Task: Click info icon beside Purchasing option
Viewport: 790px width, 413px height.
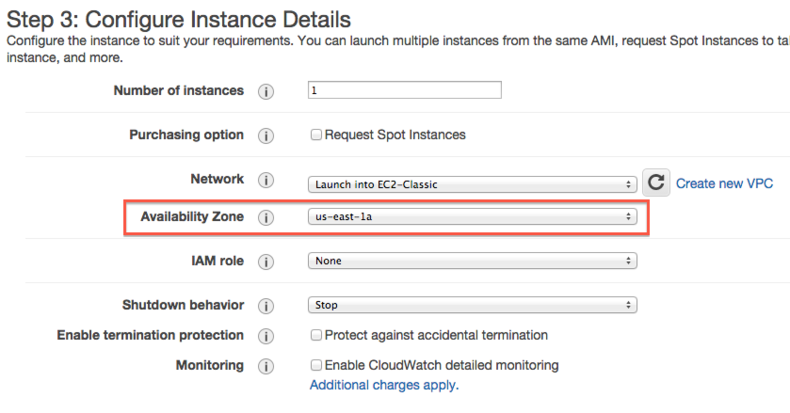Action: pos(266,135)
